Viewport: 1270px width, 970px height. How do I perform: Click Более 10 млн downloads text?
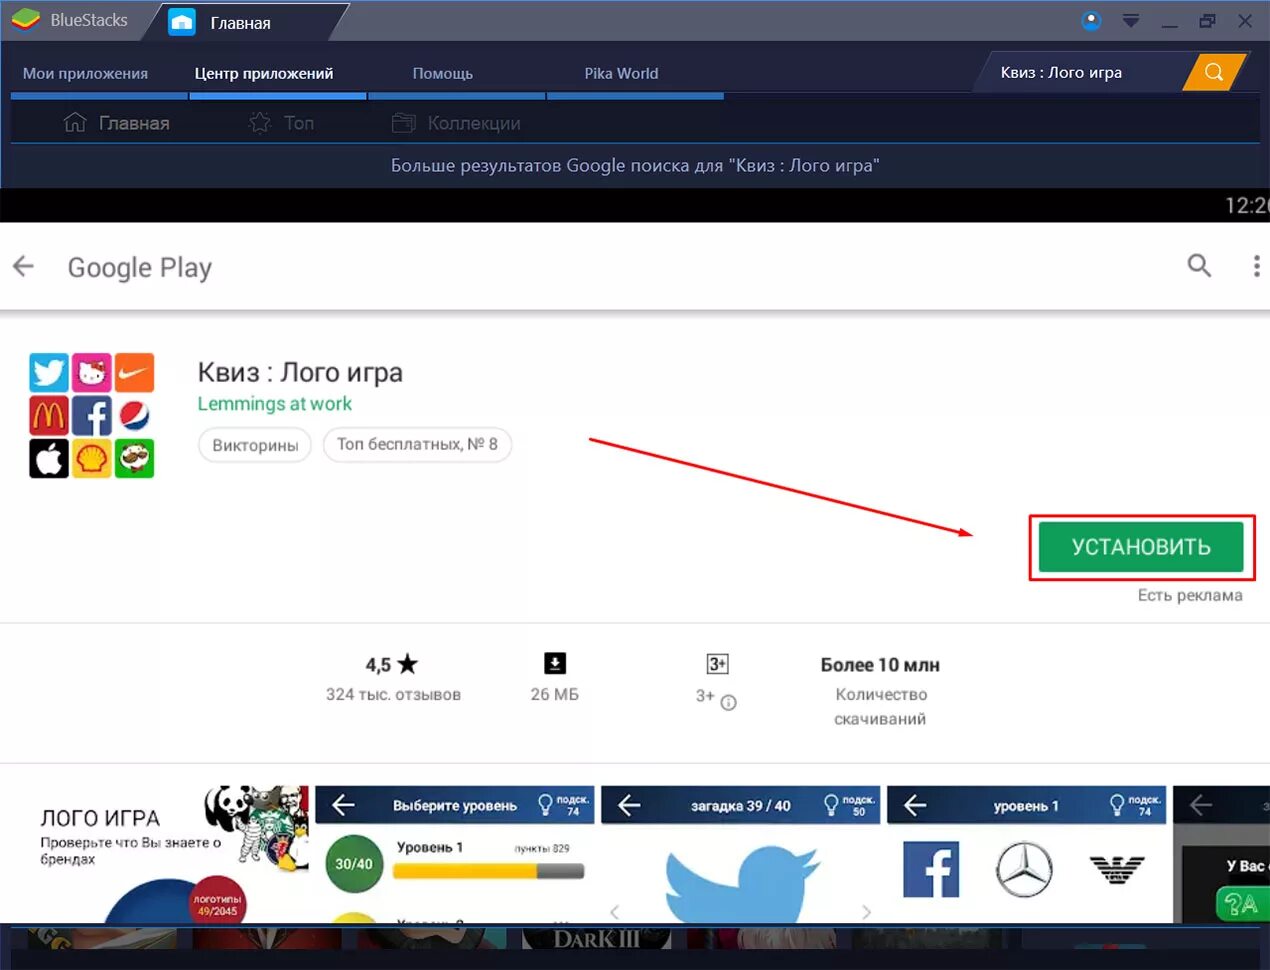point(880,665)
